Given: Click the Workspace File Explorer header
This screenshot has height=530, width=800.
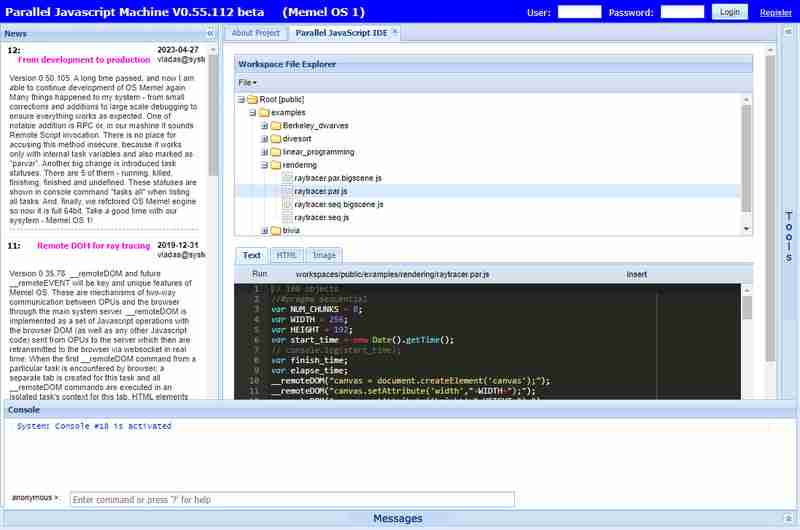Looking at the screenshot, I should coord(493,64).
